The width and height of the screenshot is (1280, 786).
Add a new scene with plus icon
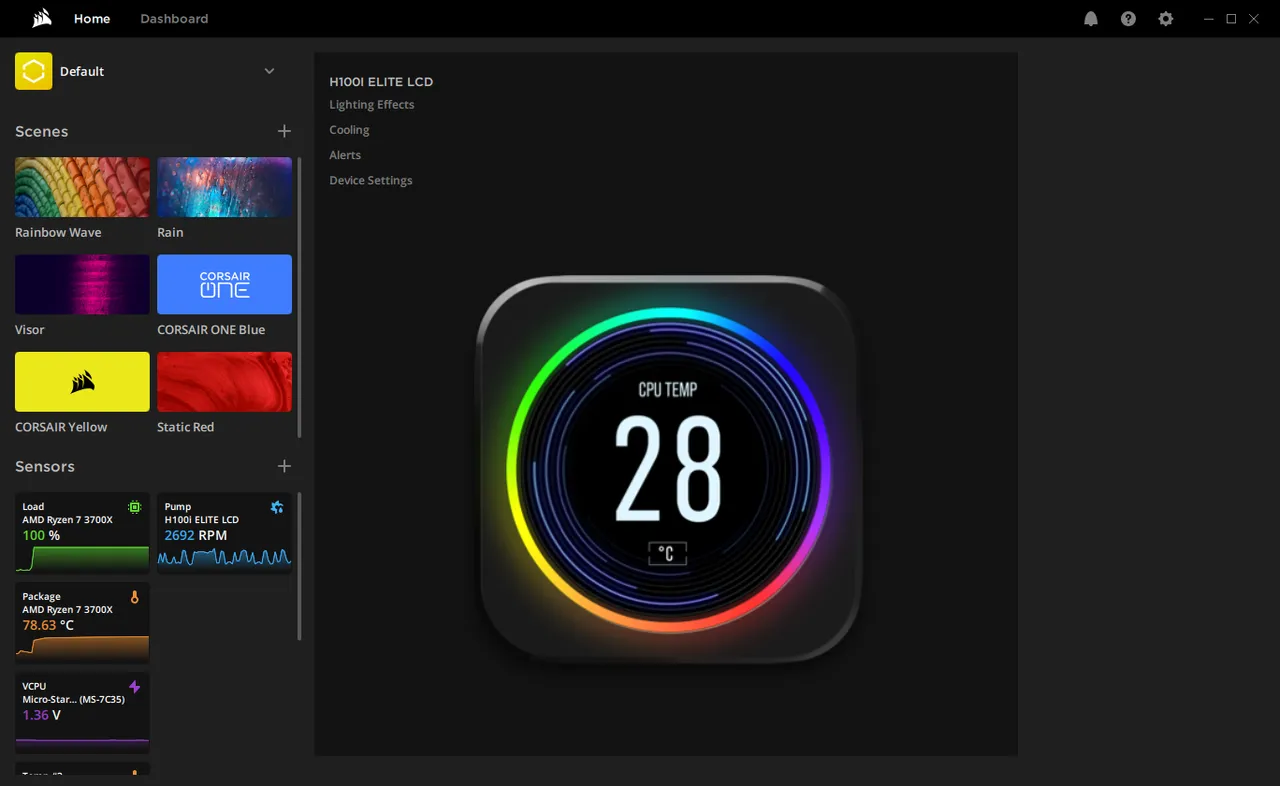pos(284,131)
